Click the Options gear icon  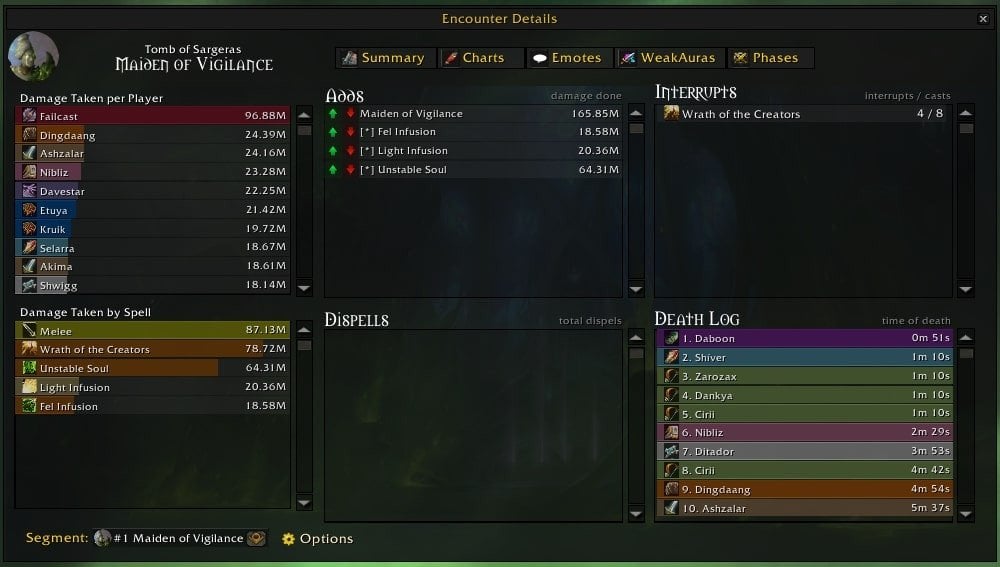(x=288, y=539)
